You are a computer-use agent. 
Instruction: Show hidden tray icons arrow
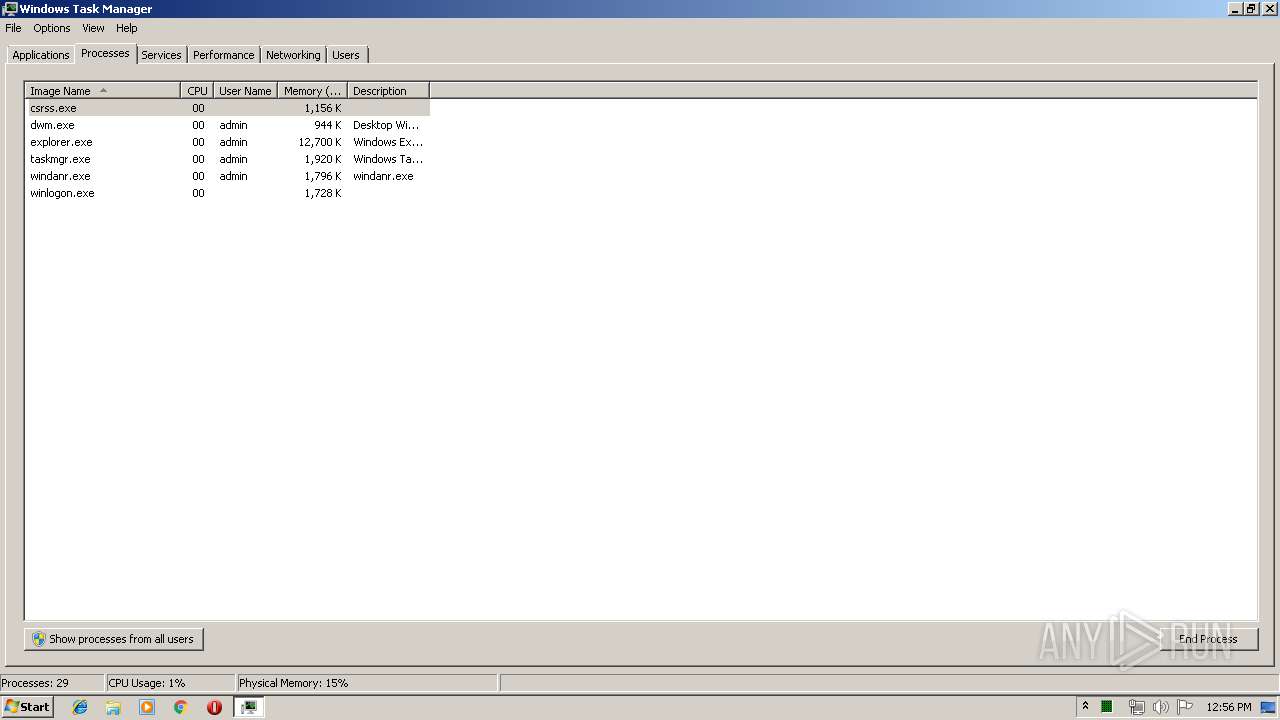pyautogui.click(x=1085, y=707)
